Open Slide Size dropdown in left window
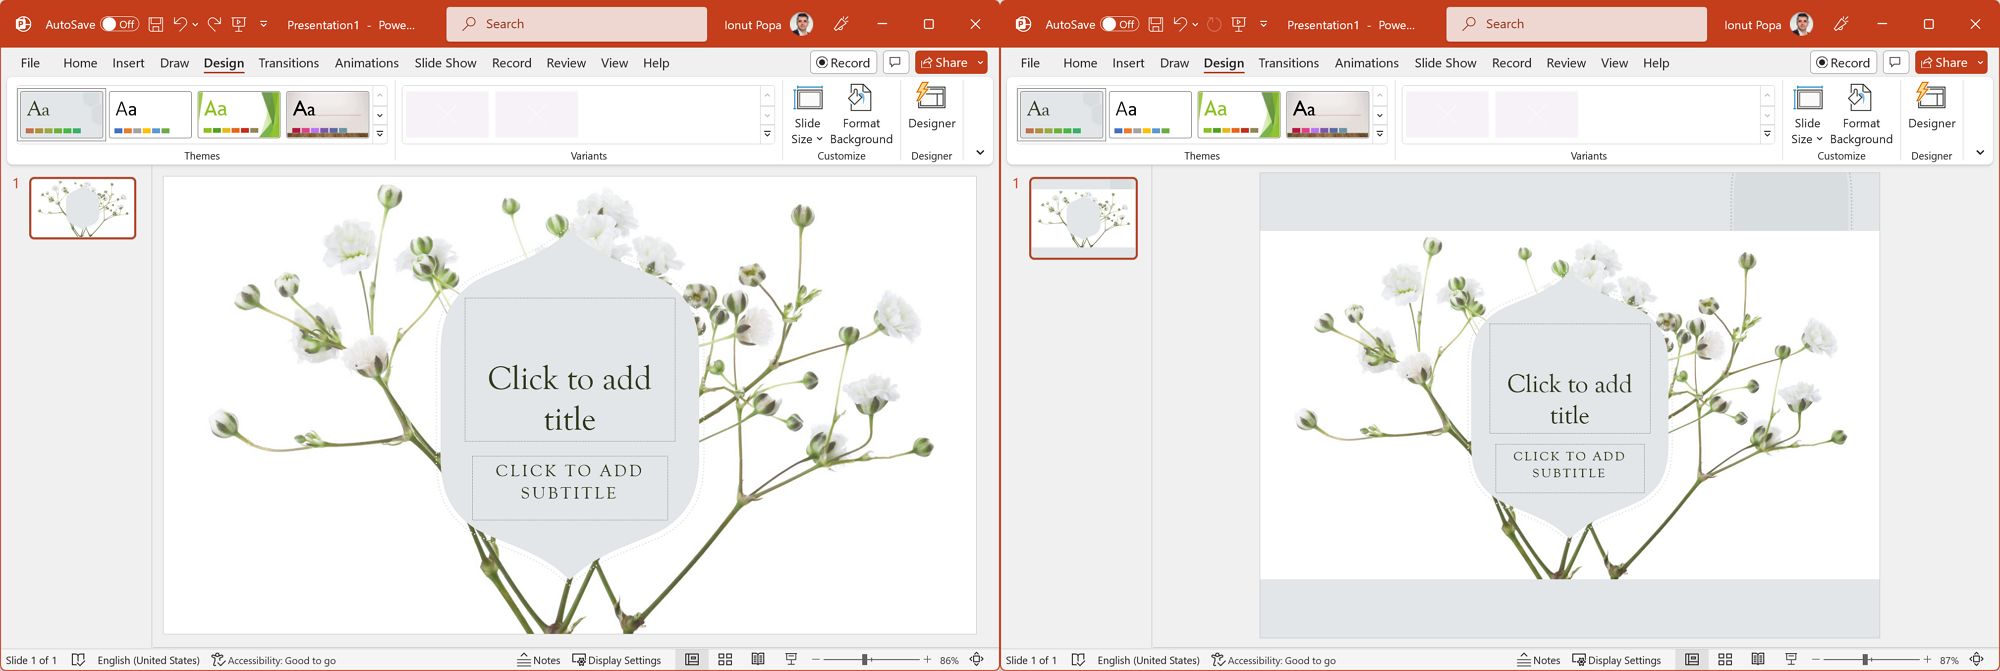This screenshot has width=2000, height=671. tap(807, 115)
